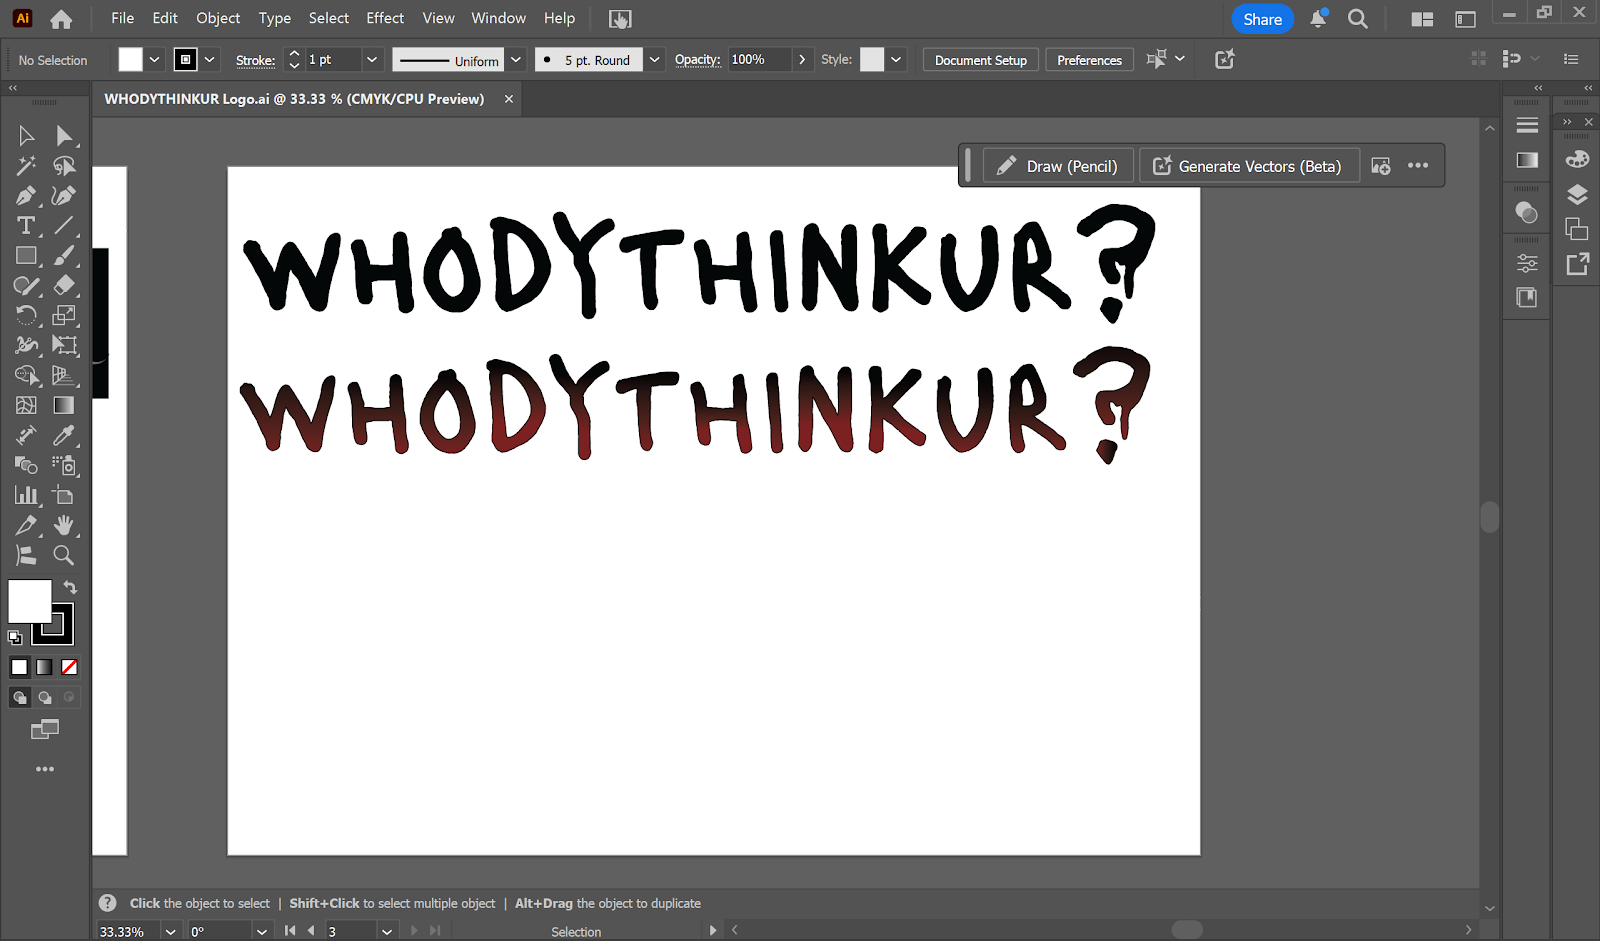The height and width of the screenshot is (941, 1600).
Task: Expand the Uniform stroke profile dropdown
Action: point(516,60)
